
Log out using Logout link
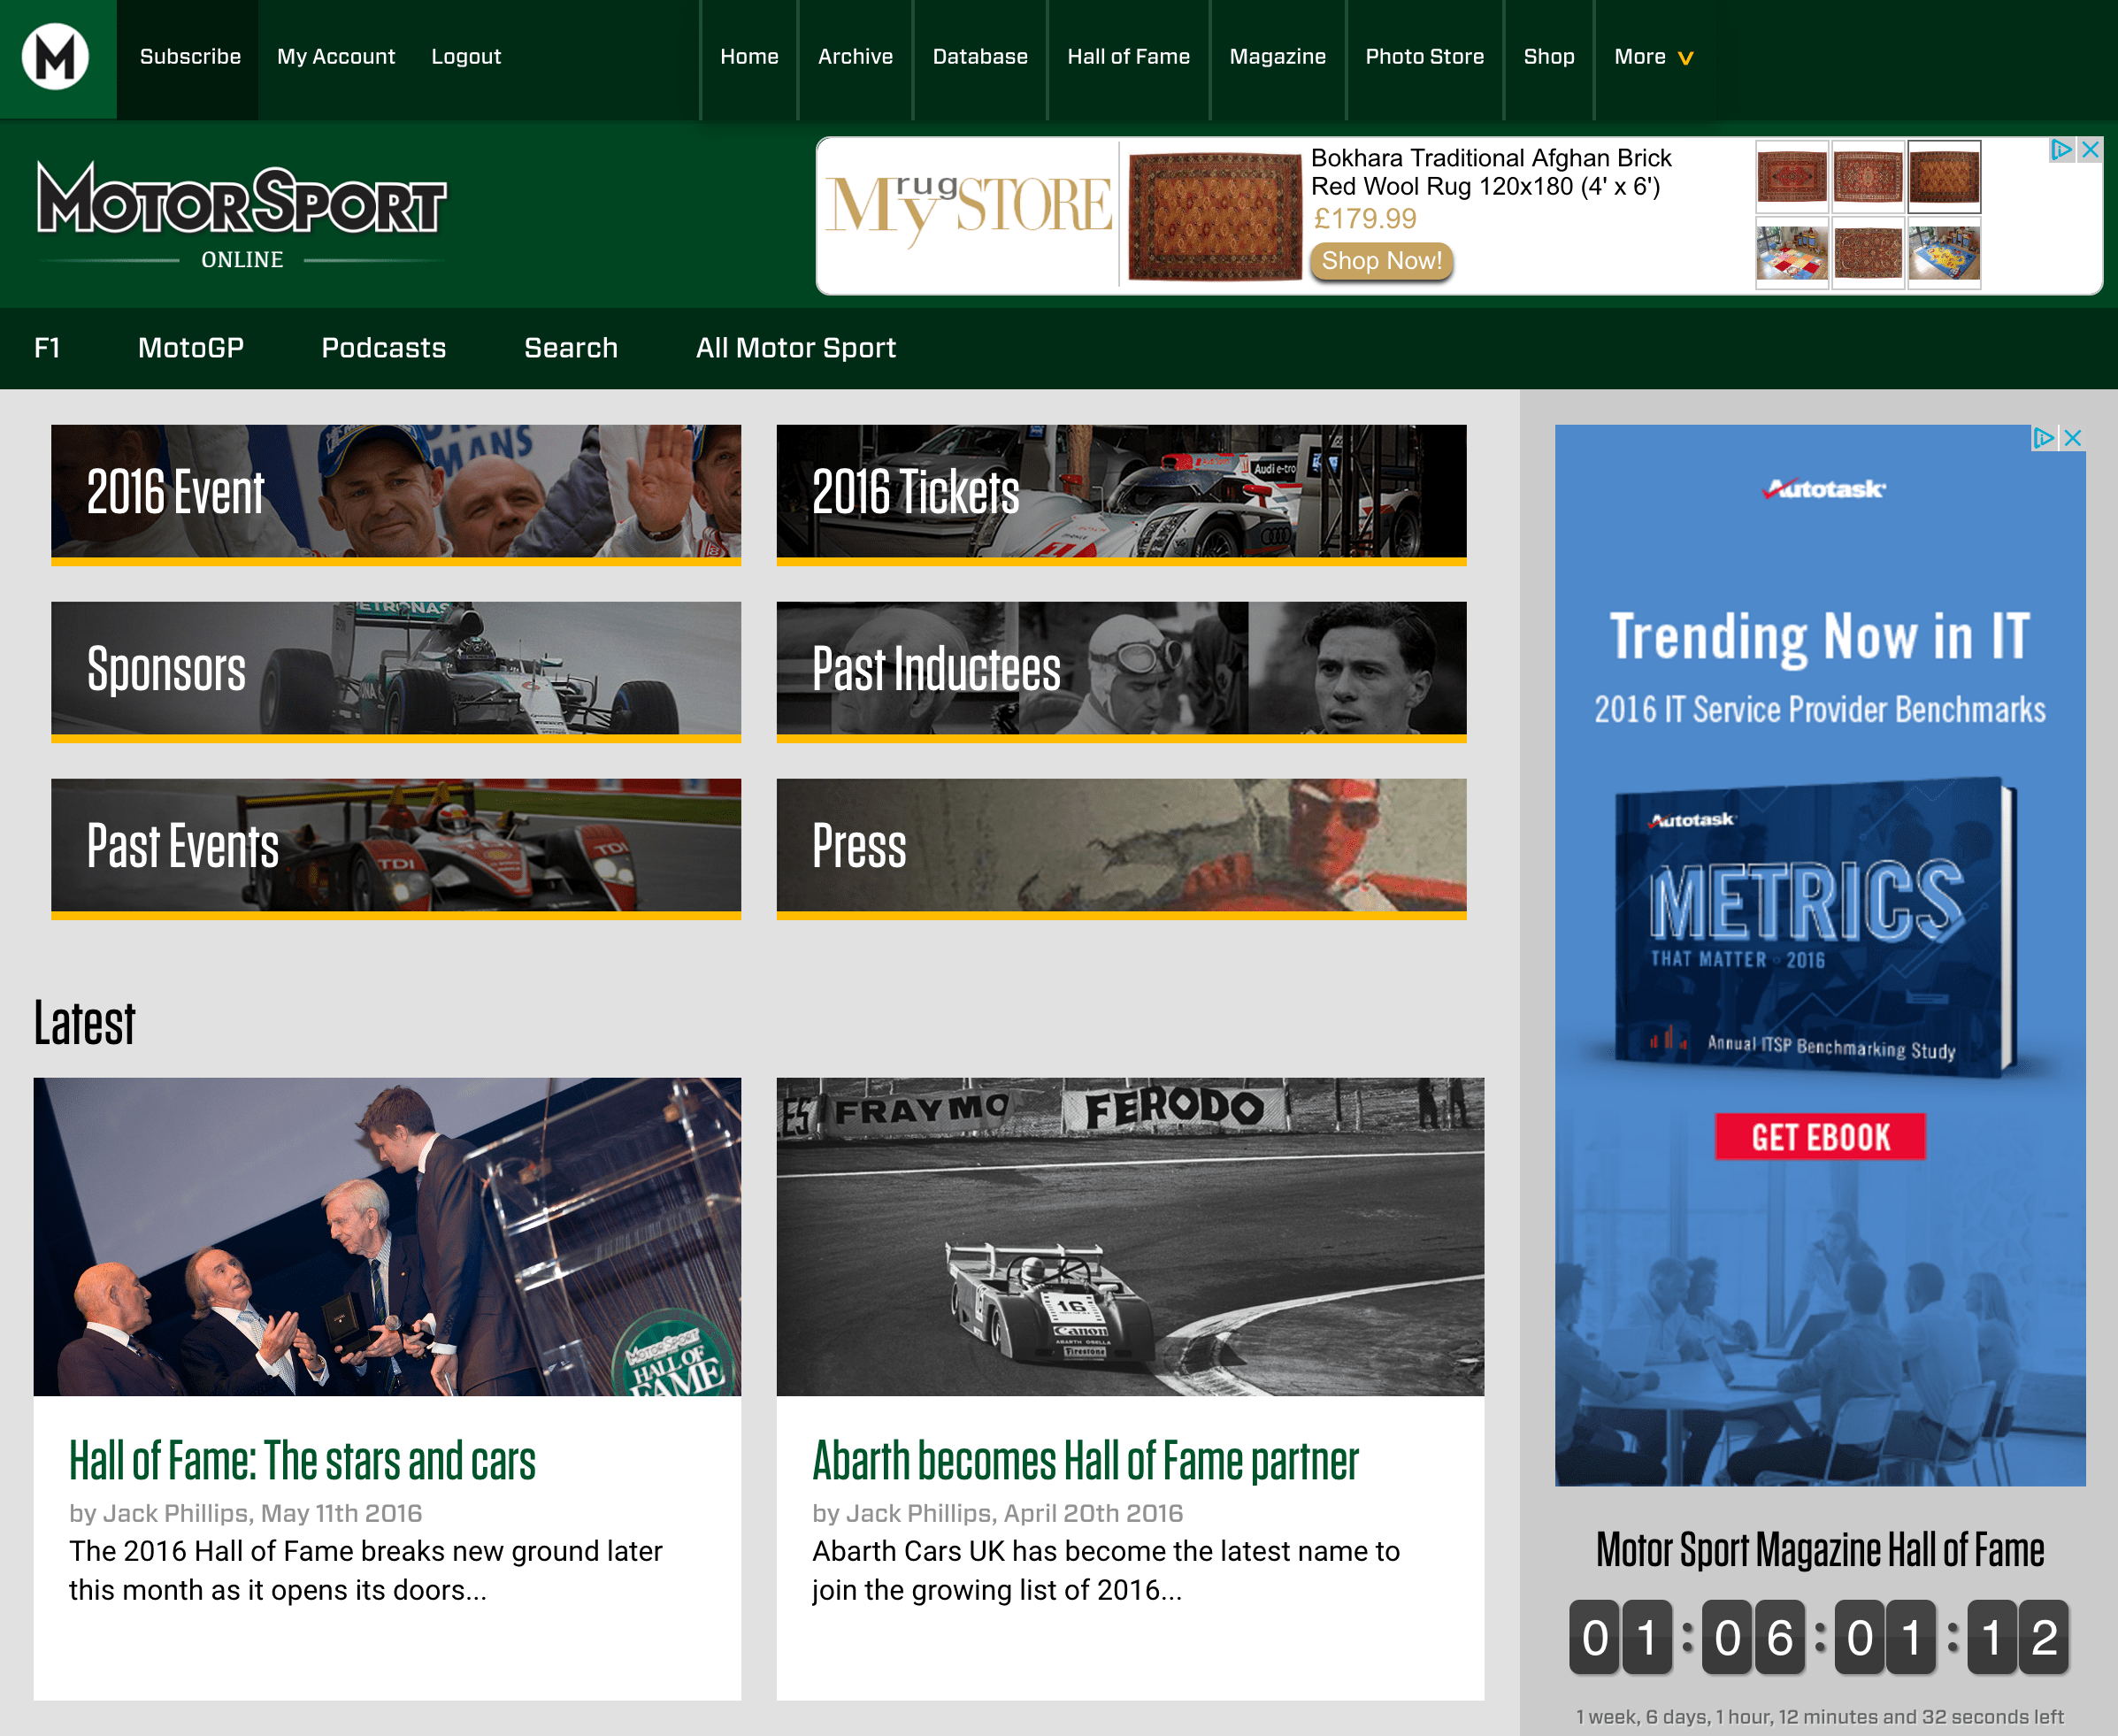pos(466,57)
